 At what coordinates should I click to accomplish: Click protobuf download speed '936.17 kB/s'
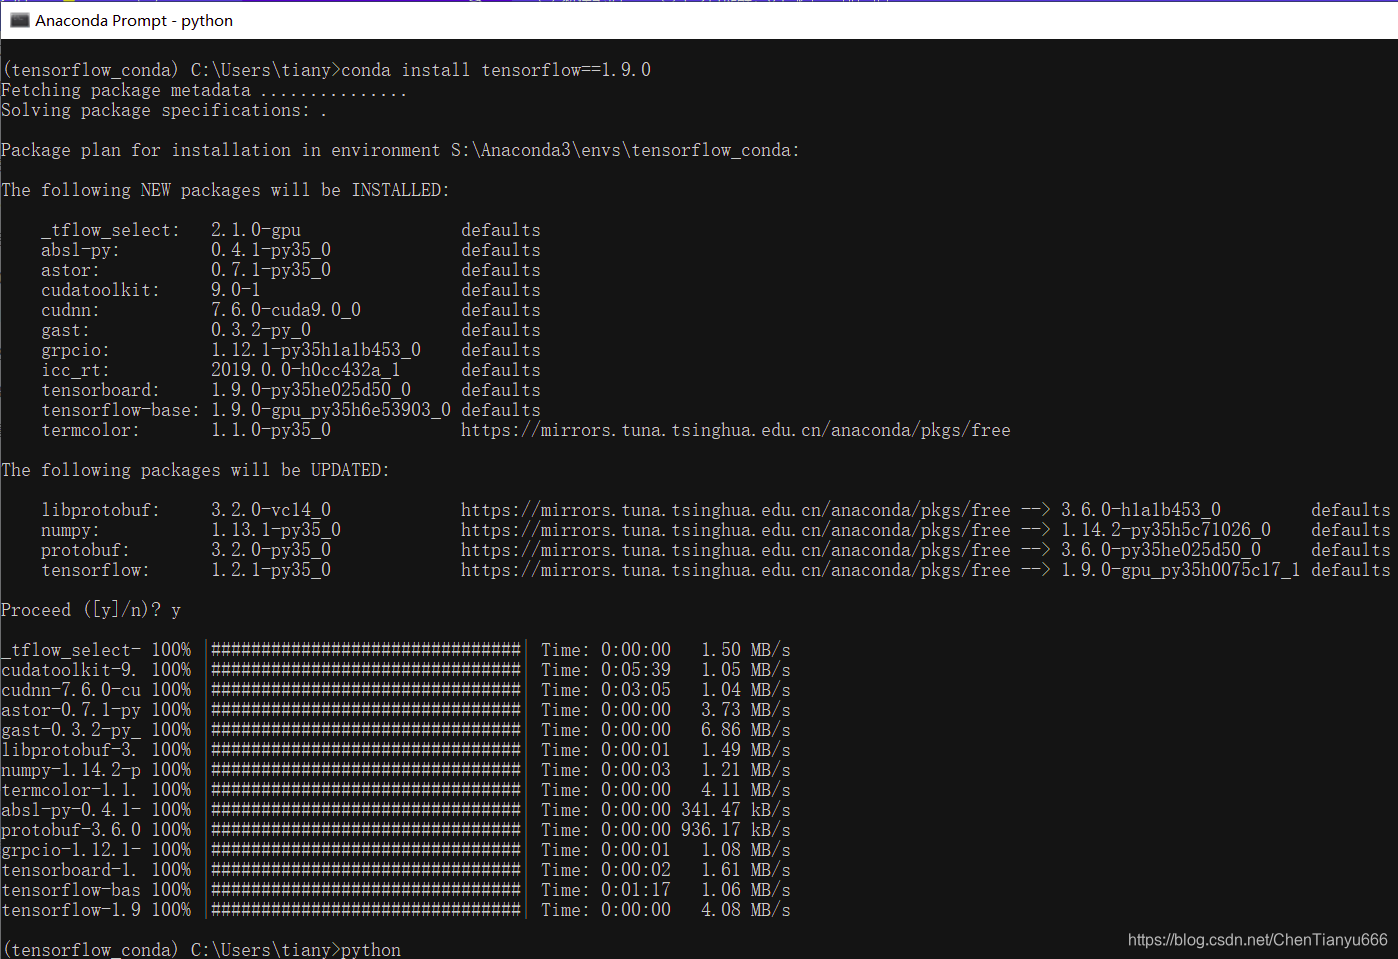pos(736,830)
